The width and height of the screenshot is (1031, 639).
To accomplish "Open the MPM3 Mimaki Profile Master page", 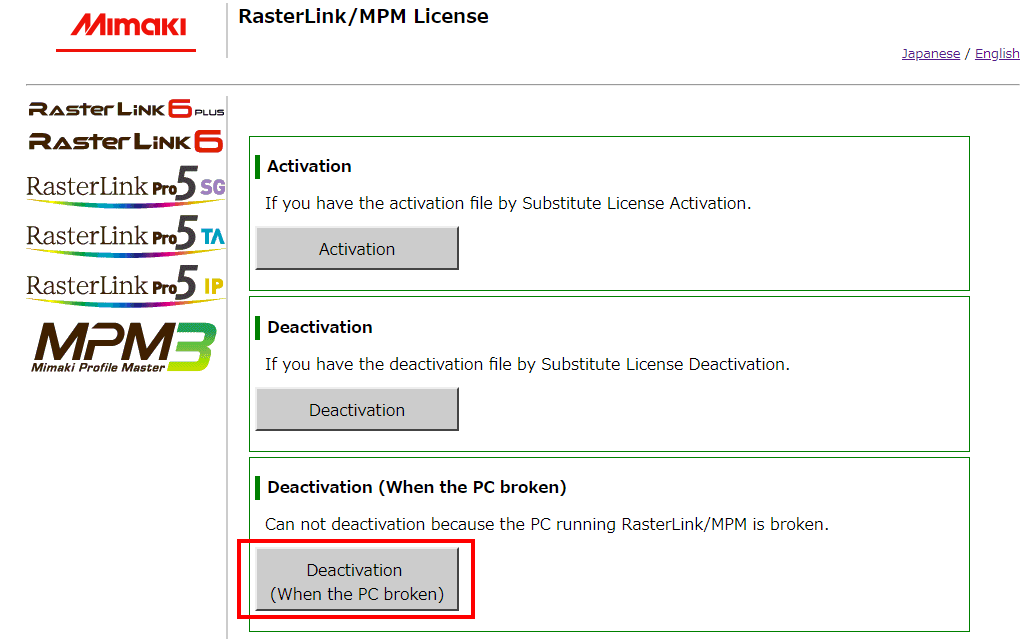I will [x=124, y=345].
